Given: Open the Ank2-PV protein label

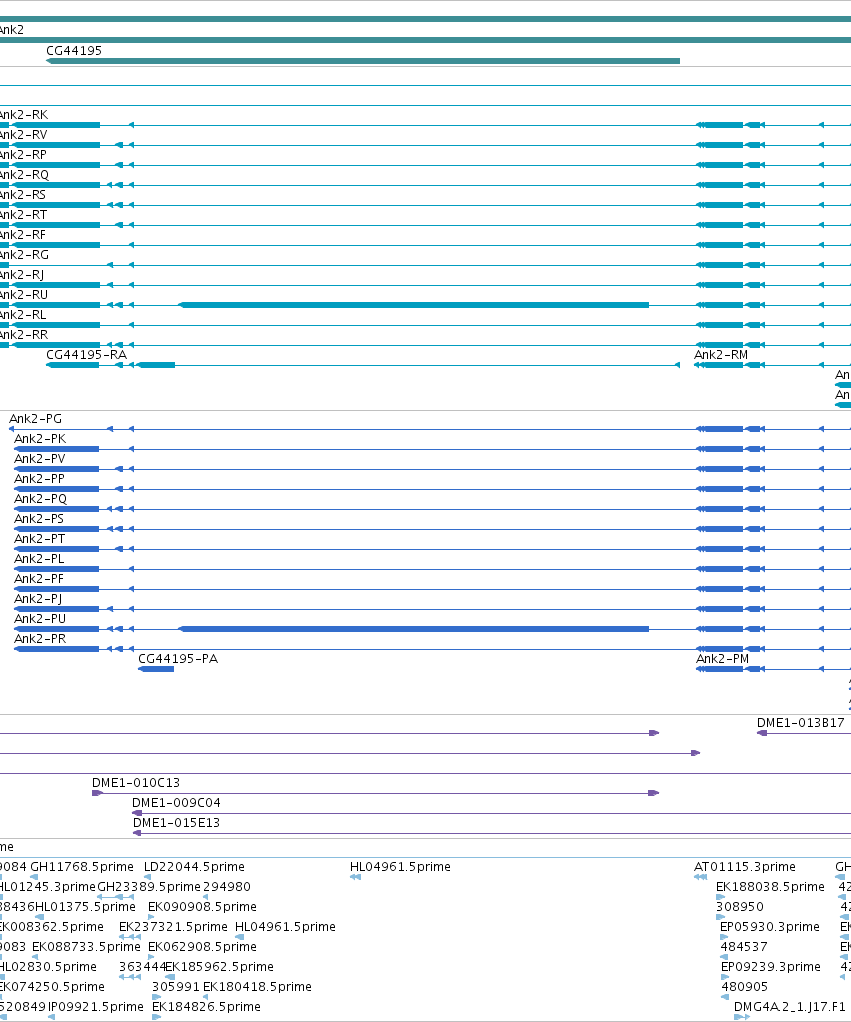Looking at the screenshot, I should click(x=40, y=459).
